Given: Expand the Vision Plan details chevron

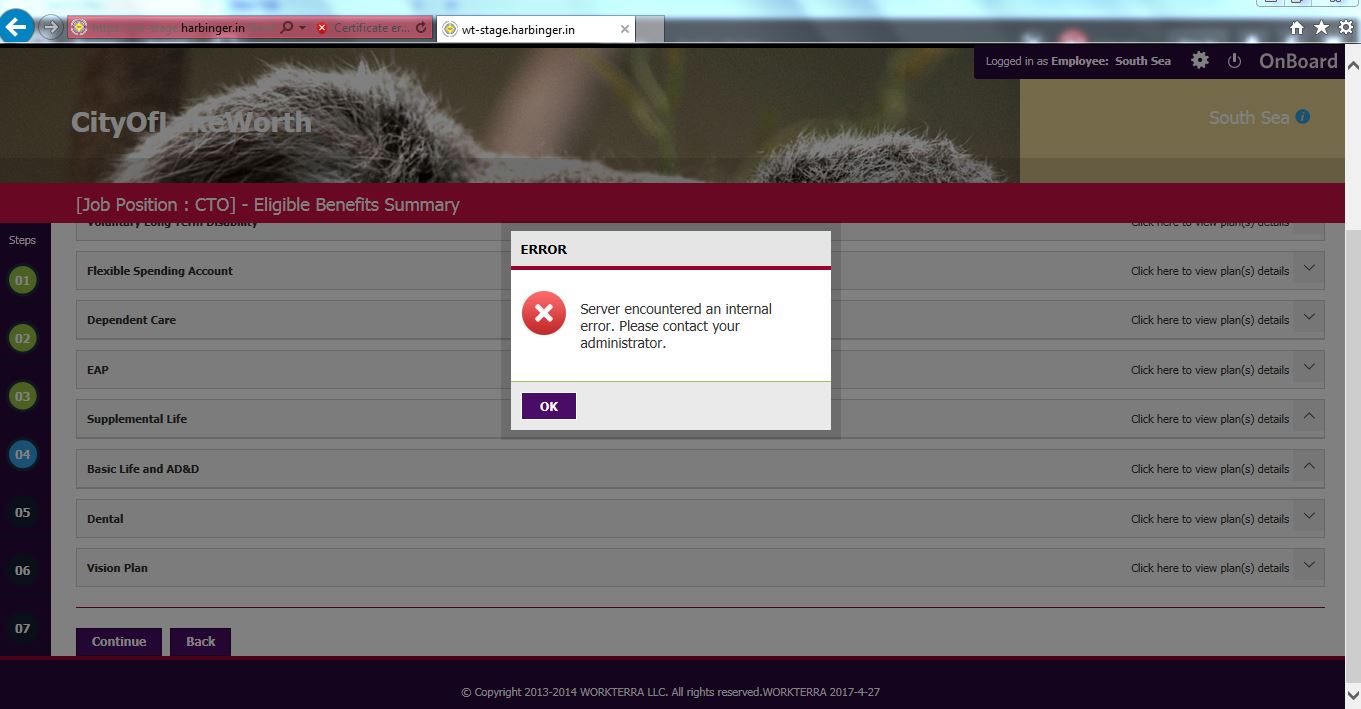Looking at the screenshot, I should coord(1309,567).
